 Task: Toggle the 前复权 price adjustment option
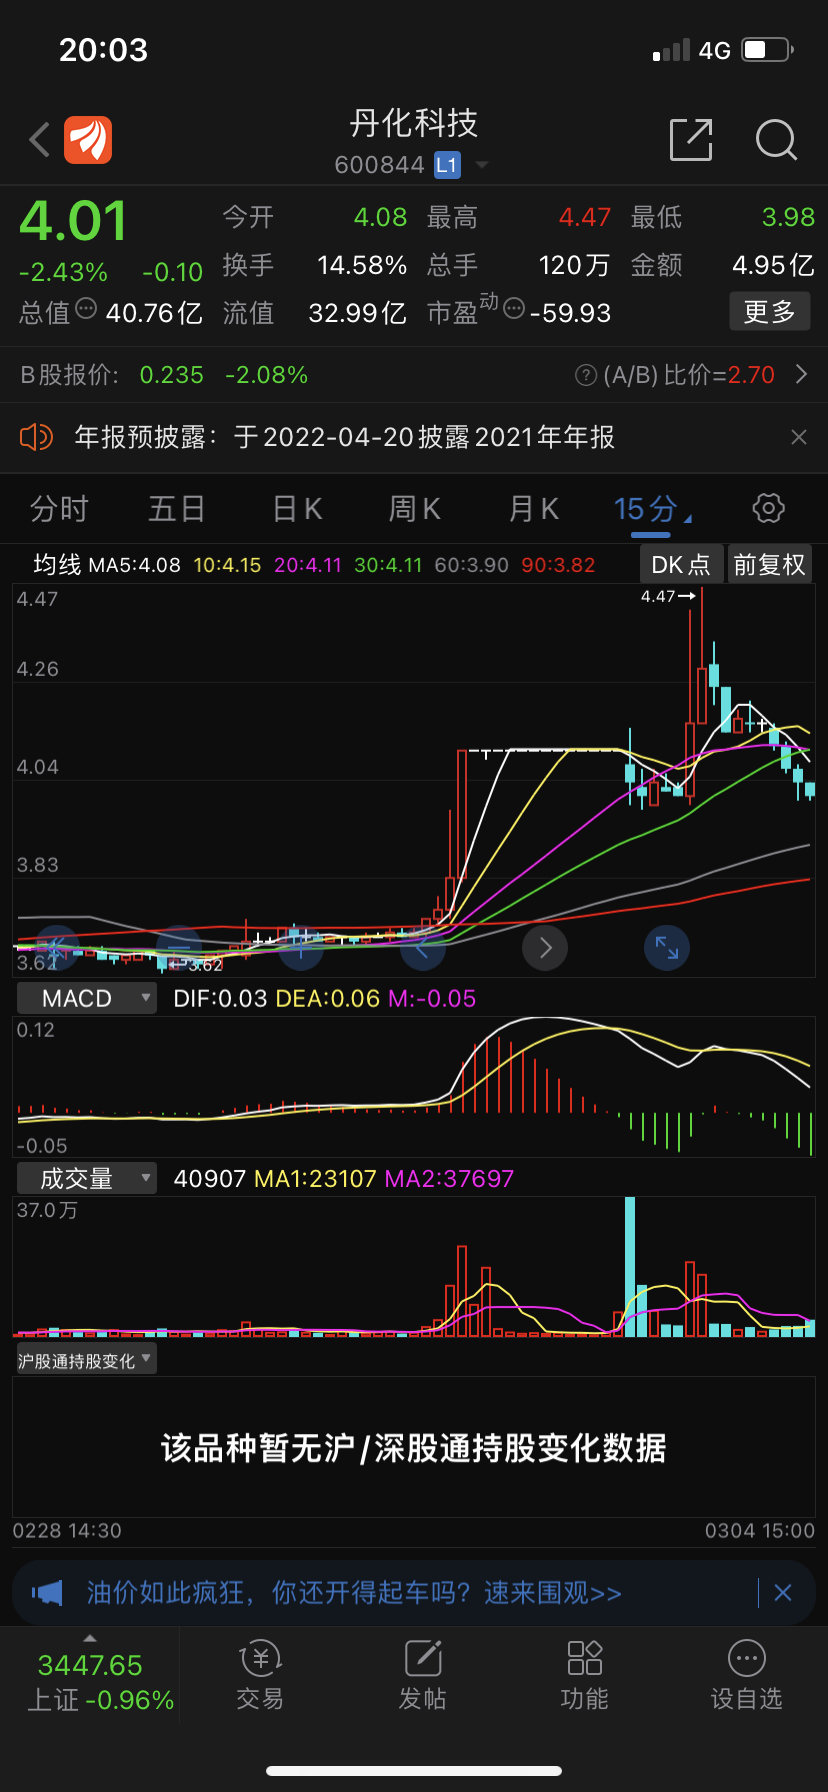coord(769,565)
